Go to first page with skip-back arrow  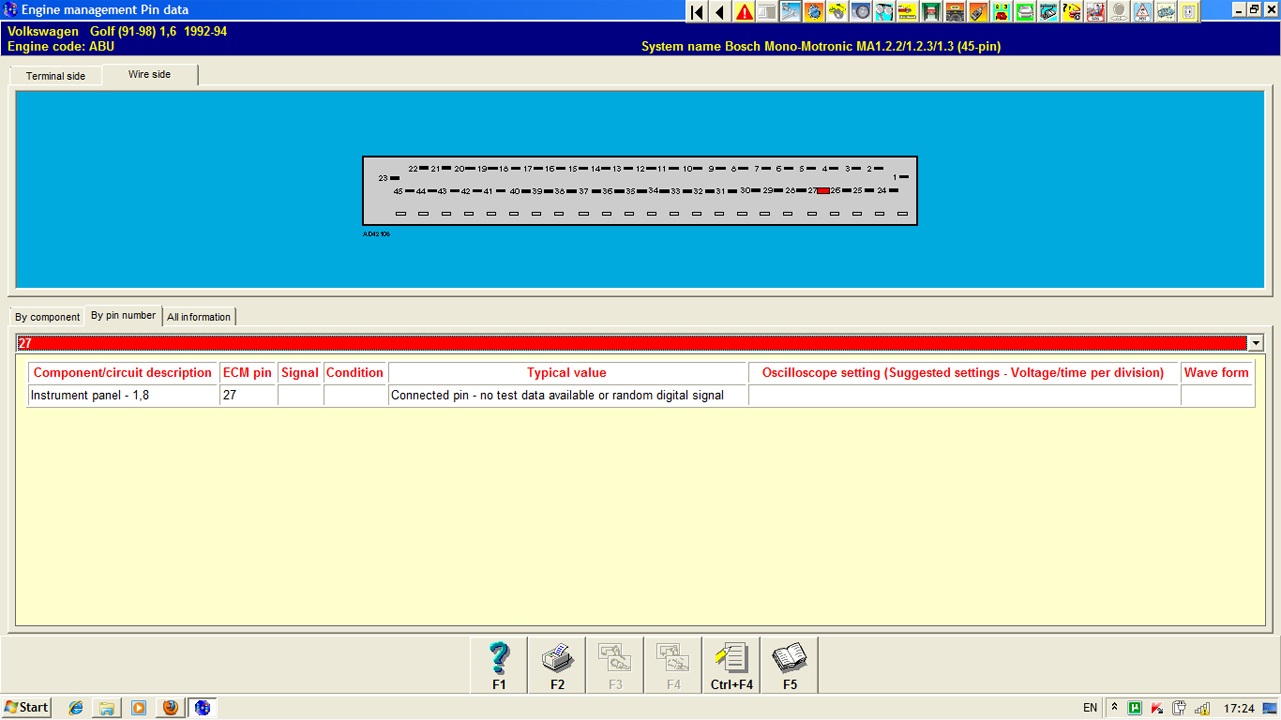click(697, 12)
